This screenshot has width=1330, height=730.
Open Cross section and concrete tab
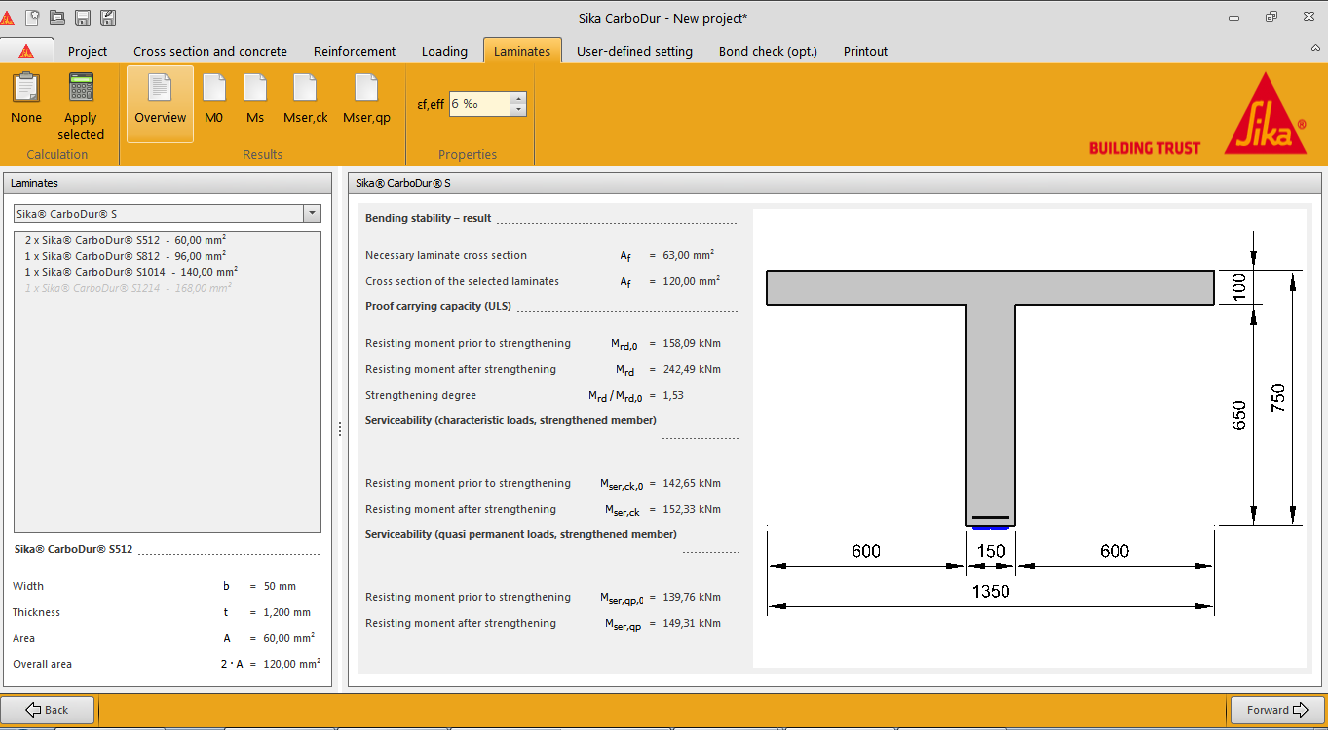click(x=210, y=51)
